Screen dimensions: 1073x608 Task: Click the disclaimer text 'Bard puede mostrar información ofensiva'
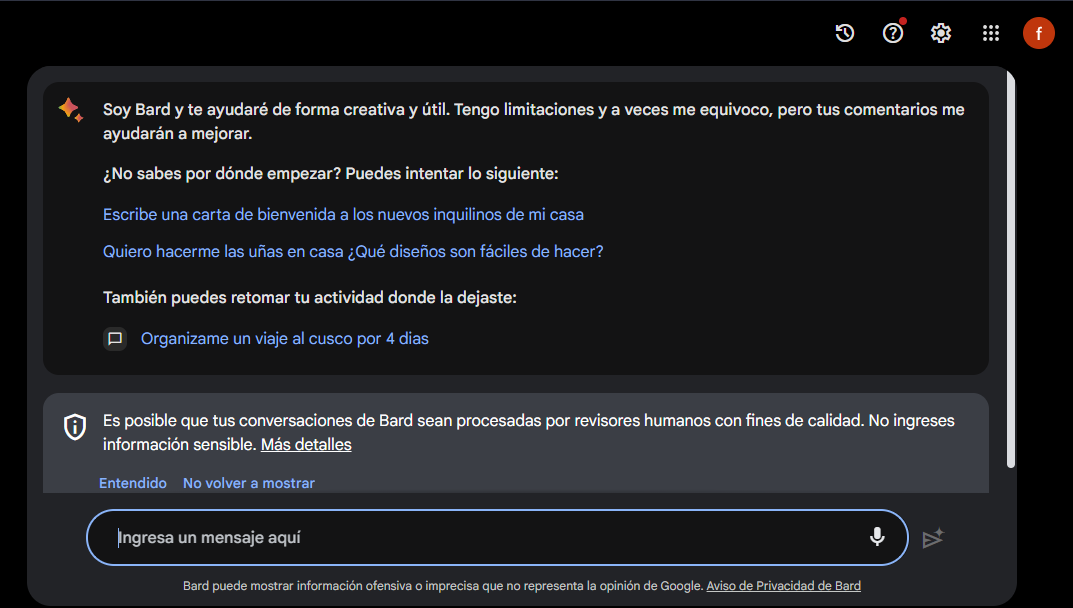click(x=293, y=585)
